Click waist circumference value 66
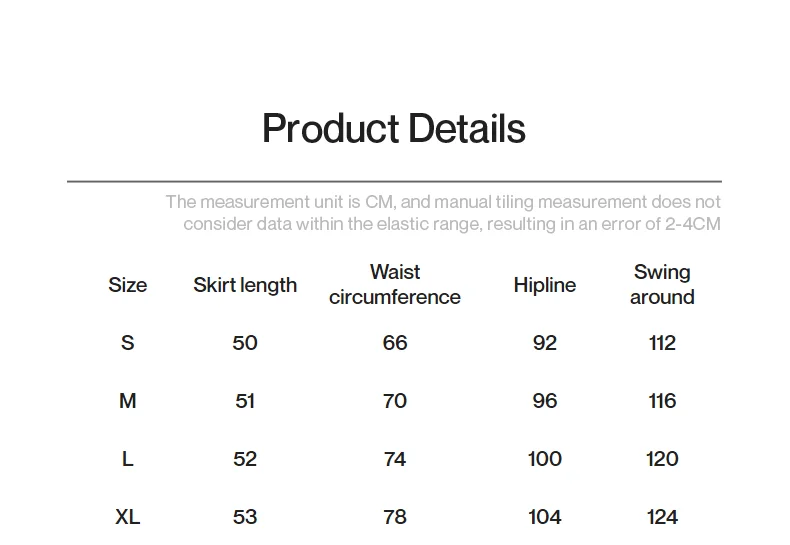This screenshot has height=545, width=790. 395,343
